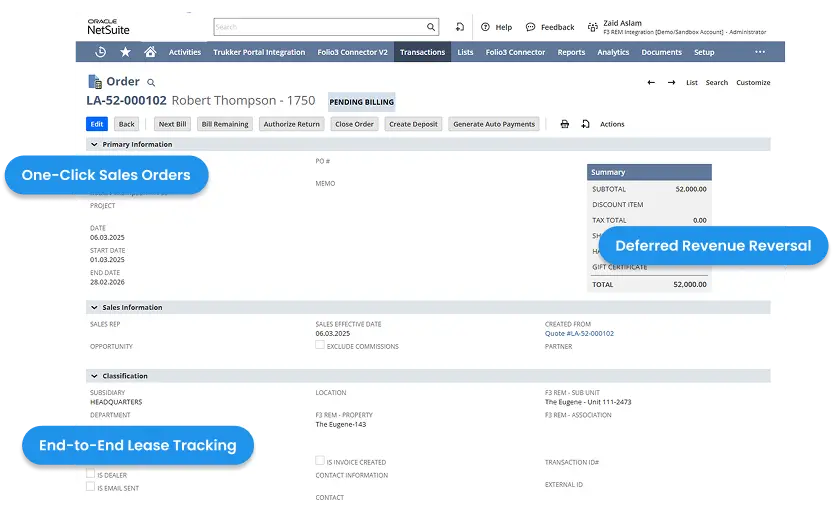Click the magnifier icon next to Order title
833x517 pixels.
coord(151,82)
